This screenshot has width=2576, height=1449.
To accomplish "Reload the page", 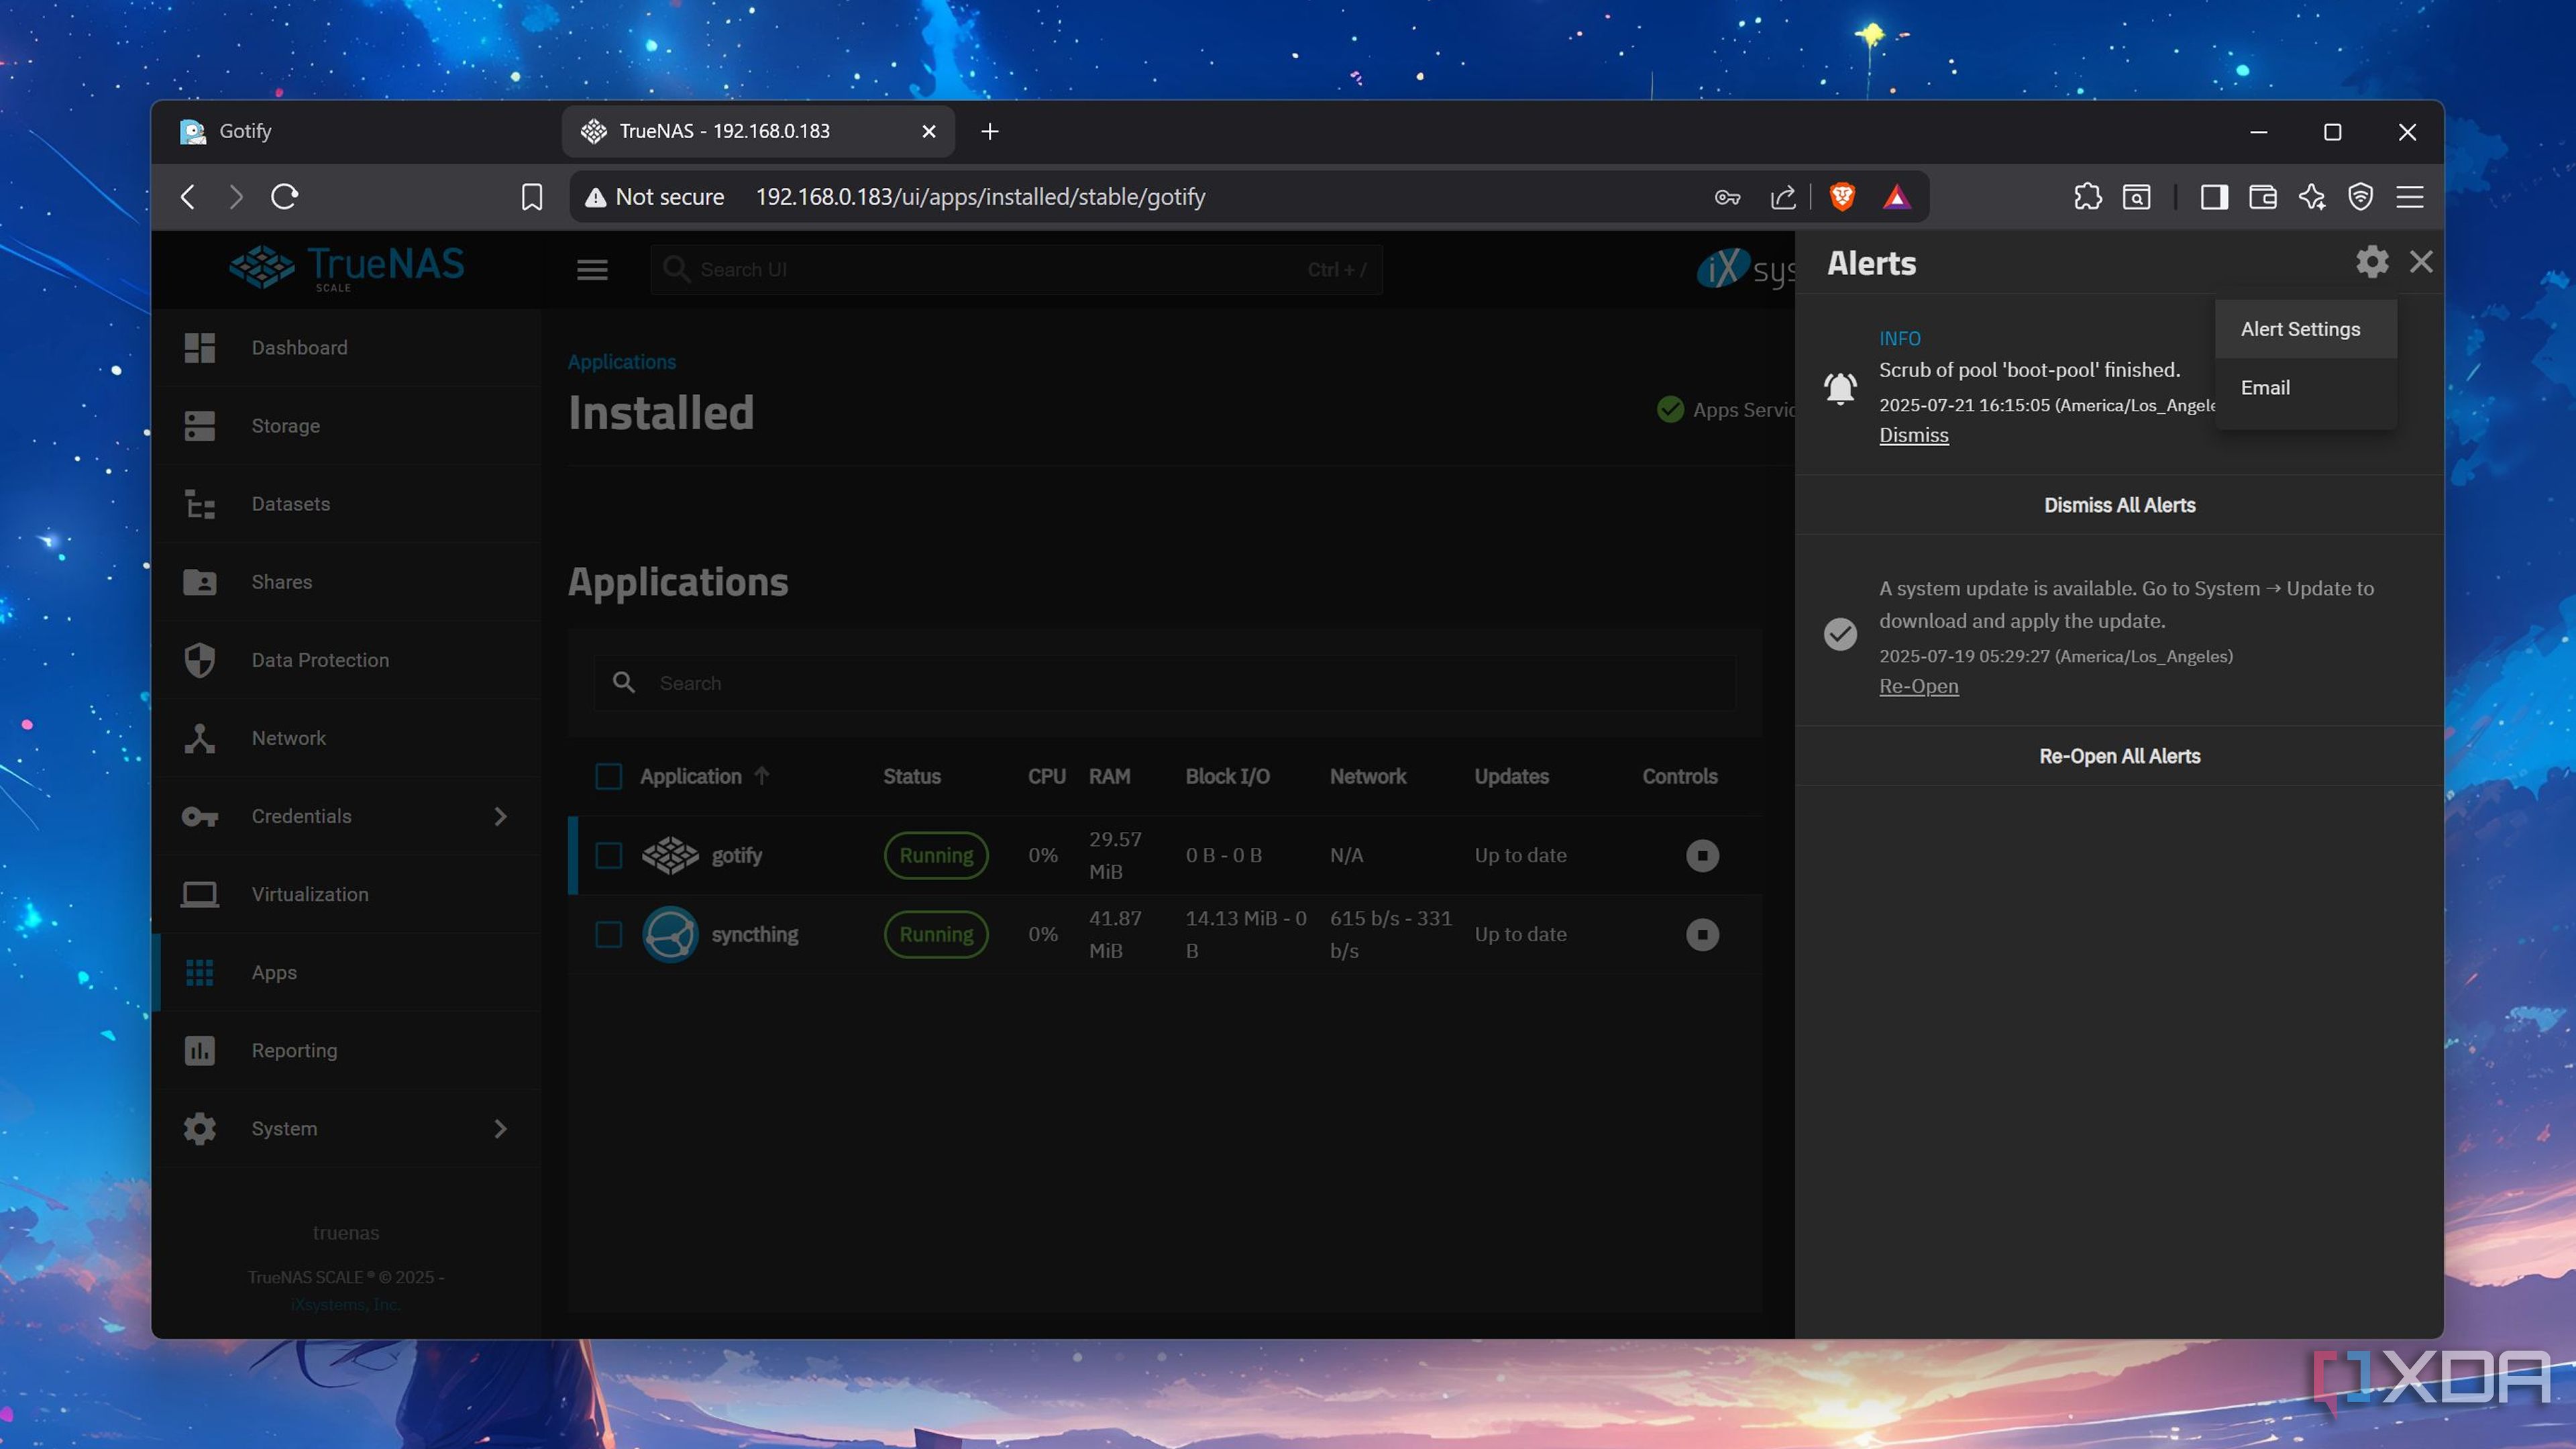I will (x=285, y=197).
